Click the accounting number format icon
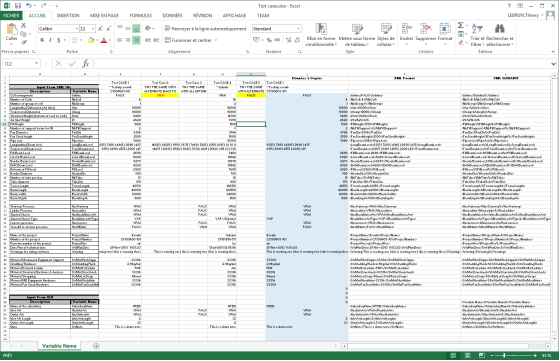Screen dimensions: 560x361 (256, 40)
